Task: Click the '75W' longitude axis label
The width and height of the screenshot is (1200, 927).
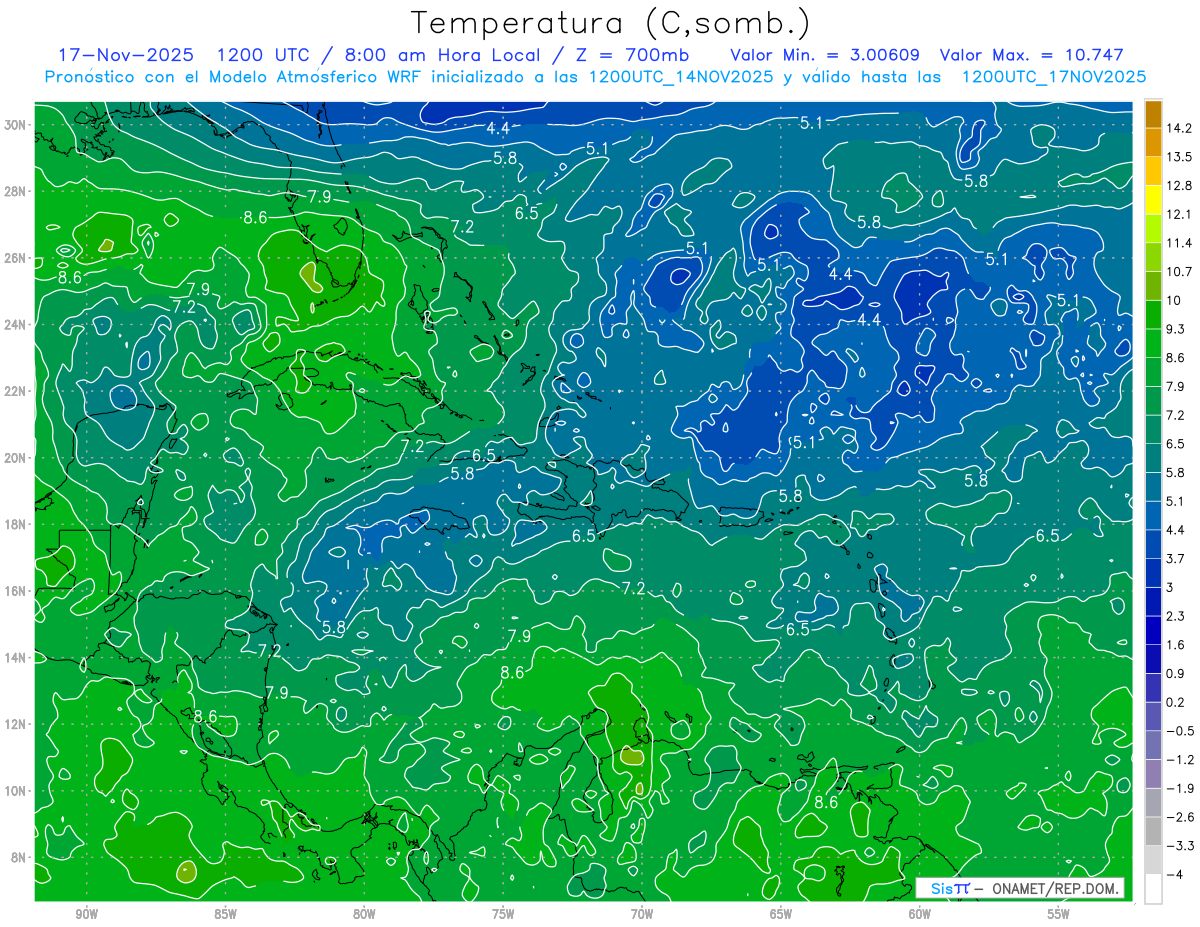Action: 503,913
